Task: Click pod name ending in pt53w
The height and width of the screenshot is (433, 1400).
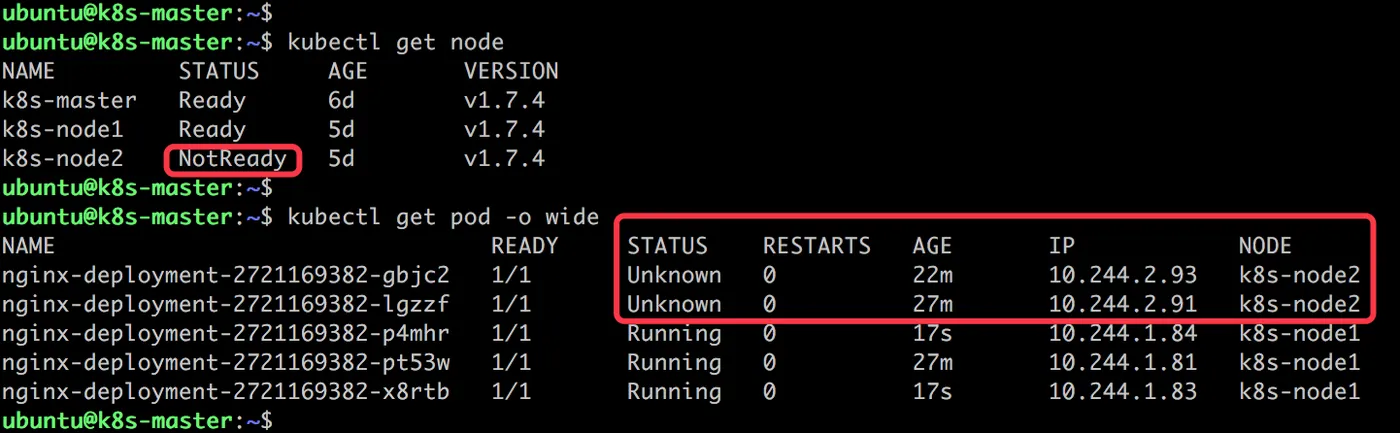Action: [x=225, y=362]
